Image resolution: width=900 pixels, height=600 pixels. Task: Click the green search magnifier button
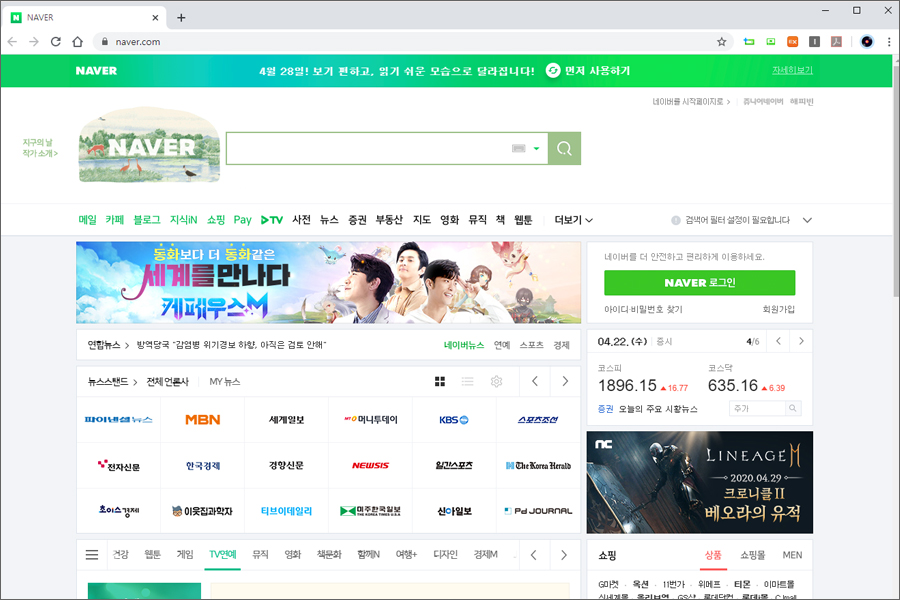pos(564,149)
